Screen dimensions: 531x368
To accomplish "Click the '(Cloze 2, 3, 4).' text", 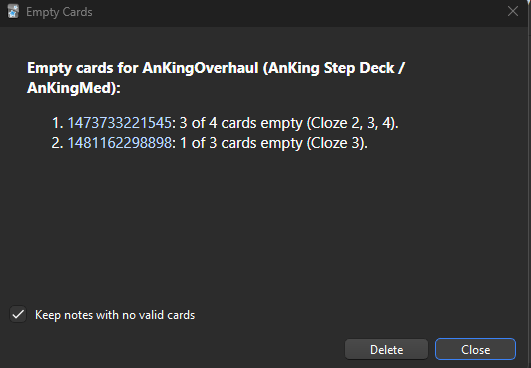I will point(353,123).
